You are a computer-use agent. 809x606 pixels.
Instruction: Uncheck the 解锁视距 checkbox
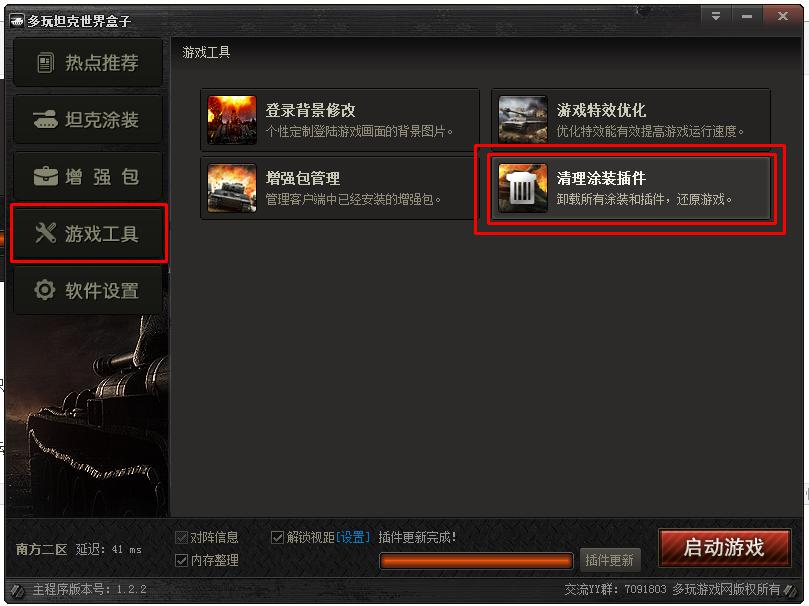(x=277, y=537)
